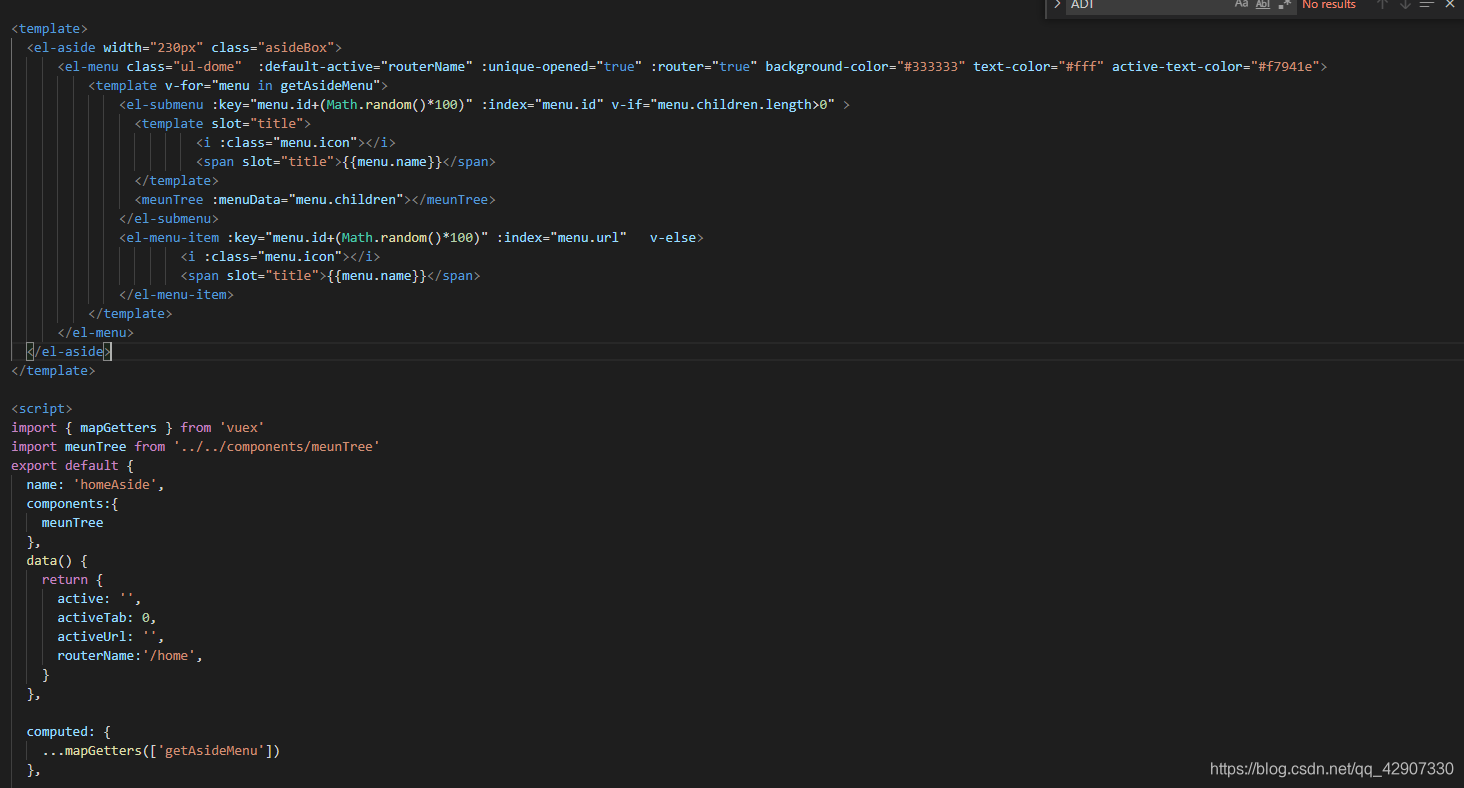Click the 'components:{' line

(x=73, y=503)
